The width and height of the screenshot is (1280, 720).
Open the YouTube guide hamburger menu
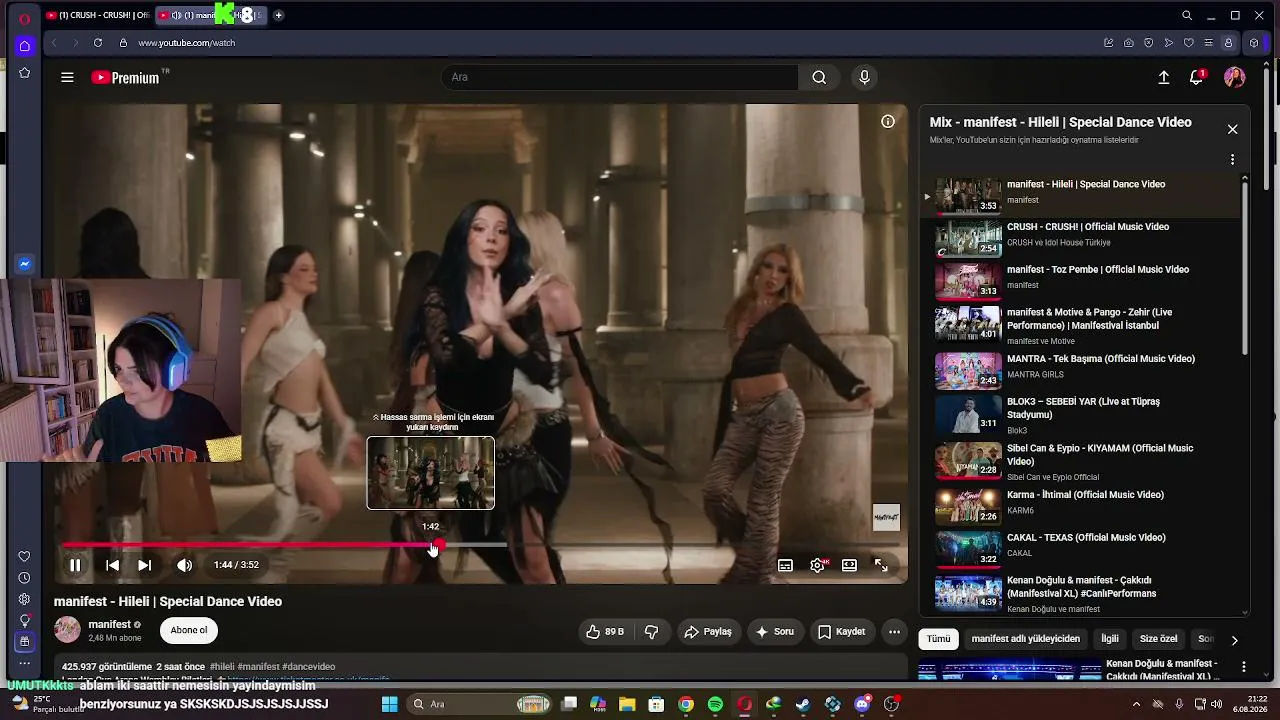[x=67, y=77]
